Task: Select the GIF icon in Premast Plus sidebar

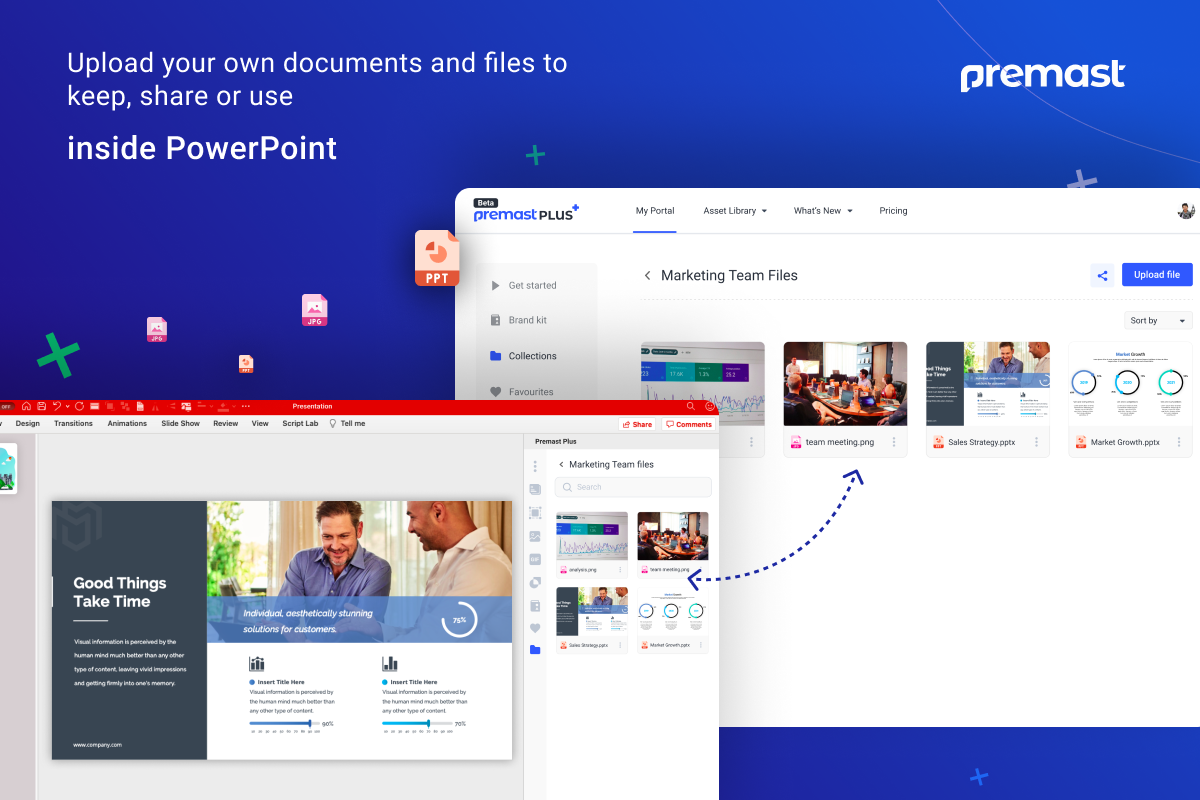Action: click(535, 559)
